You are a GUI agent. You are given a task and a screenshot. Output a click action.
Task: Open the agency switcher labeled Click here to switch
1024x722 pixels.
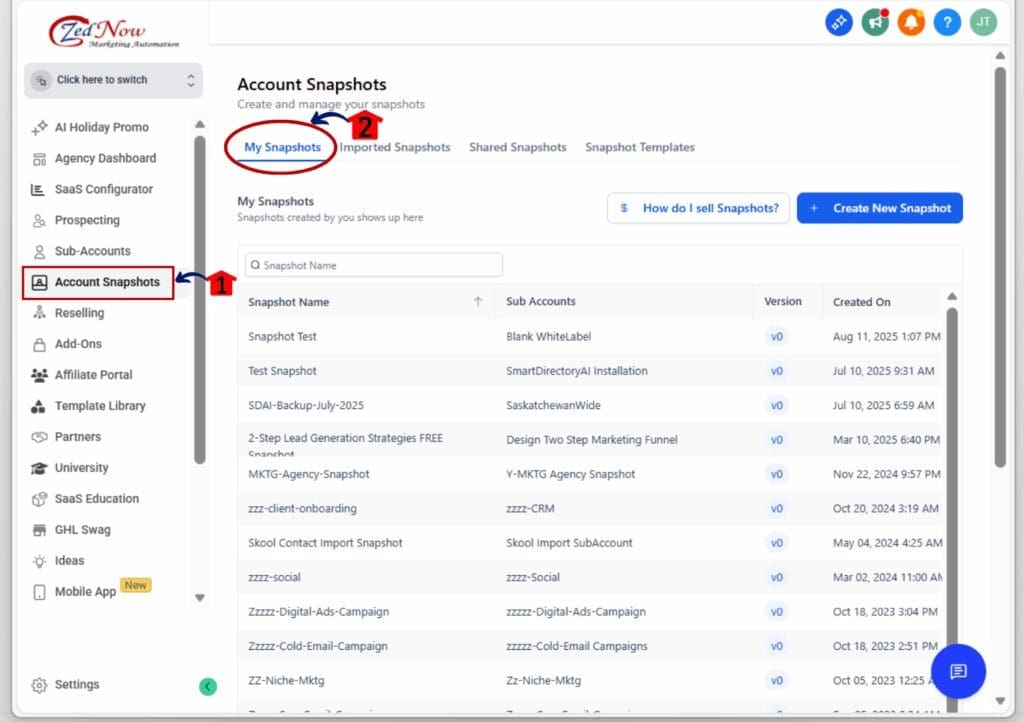click(x=112, y=79)
